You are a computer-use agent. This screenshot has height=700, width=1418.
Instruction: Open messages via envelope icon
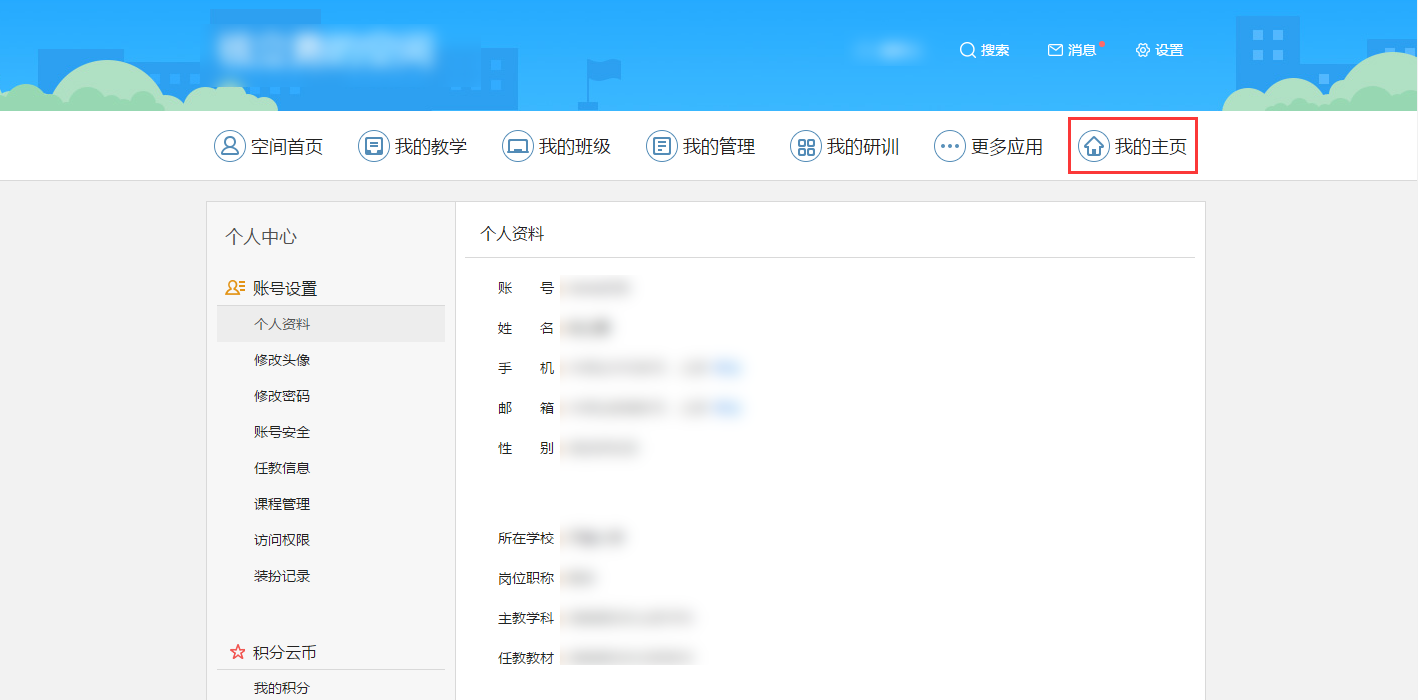tap(1055, 50)
